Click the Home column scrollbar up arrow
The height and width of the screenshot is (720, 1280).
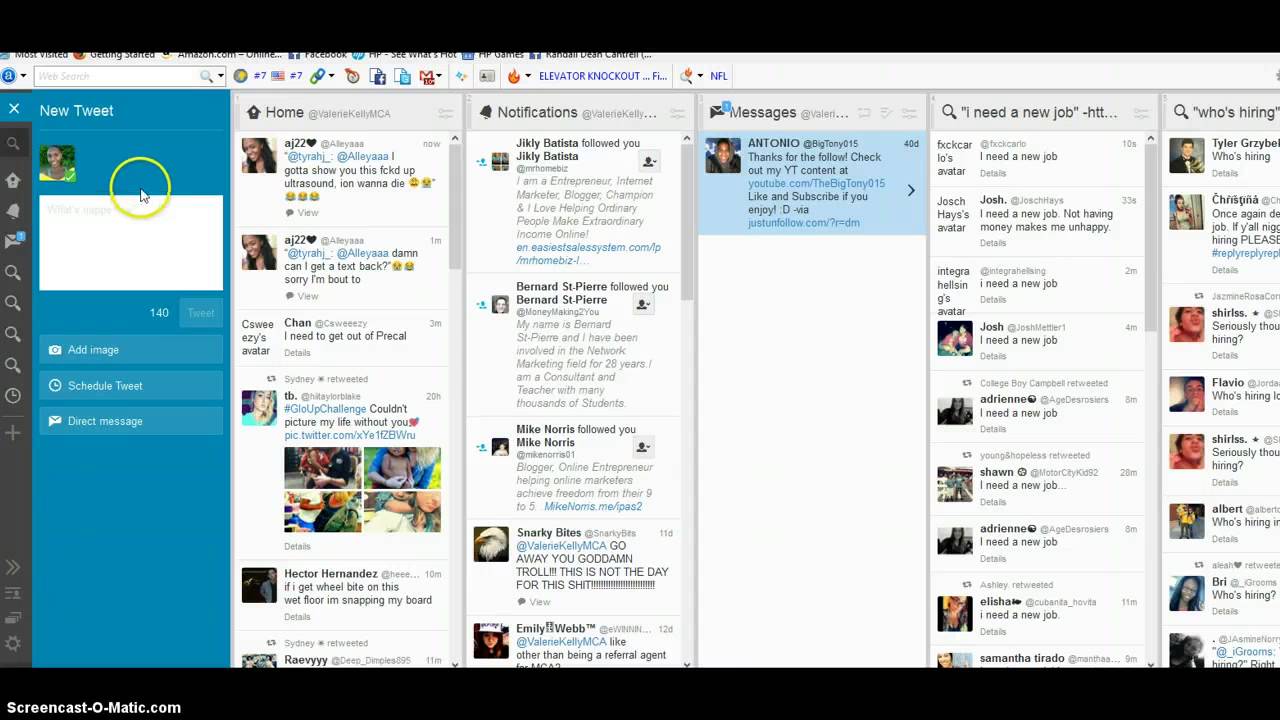tap(455, 139)
